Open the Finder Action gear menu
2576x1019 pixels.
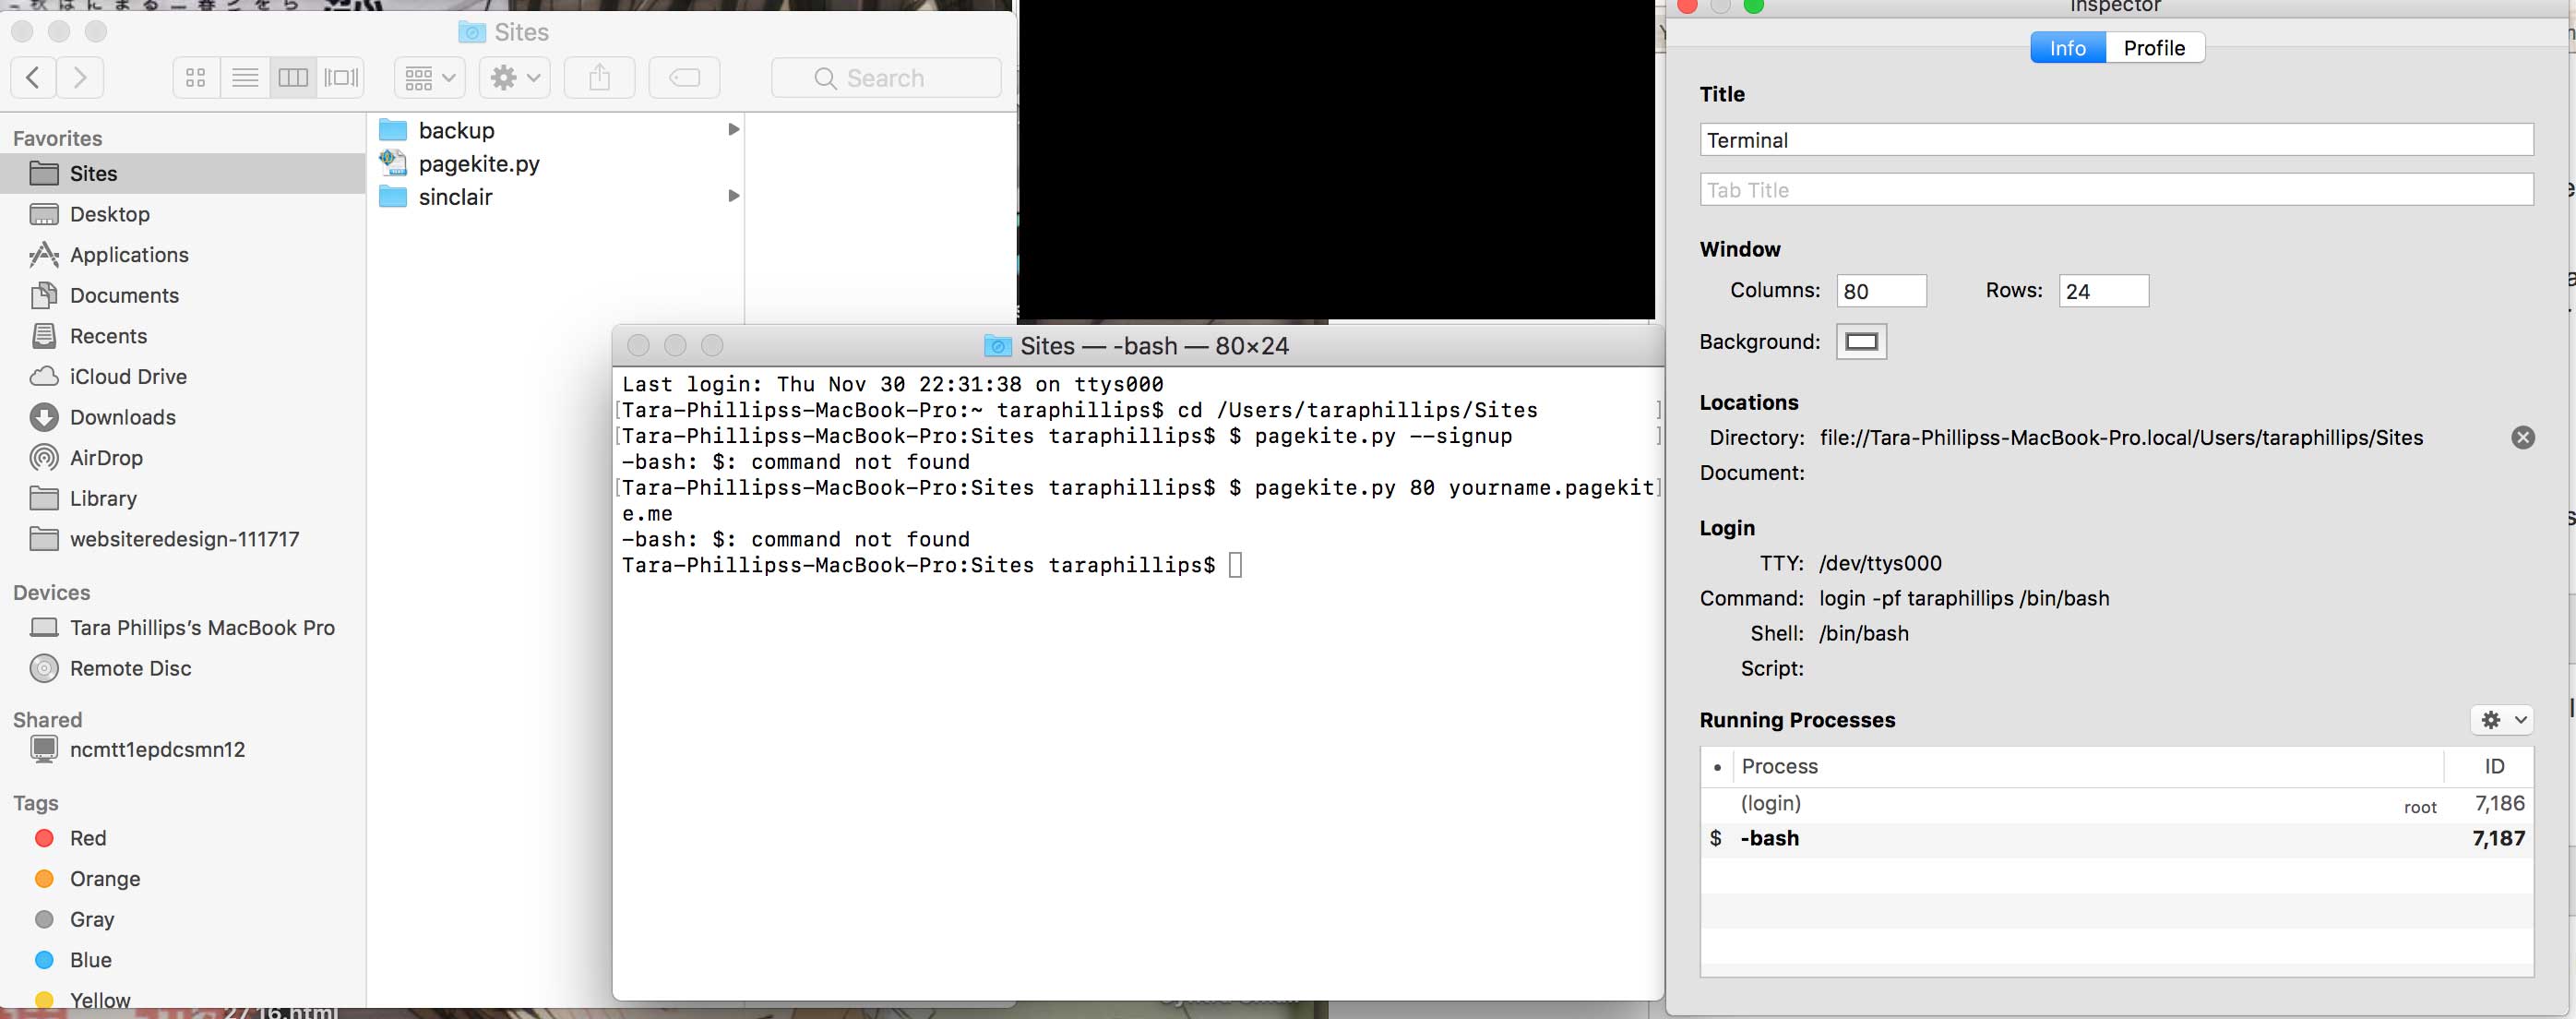(515, 78)
